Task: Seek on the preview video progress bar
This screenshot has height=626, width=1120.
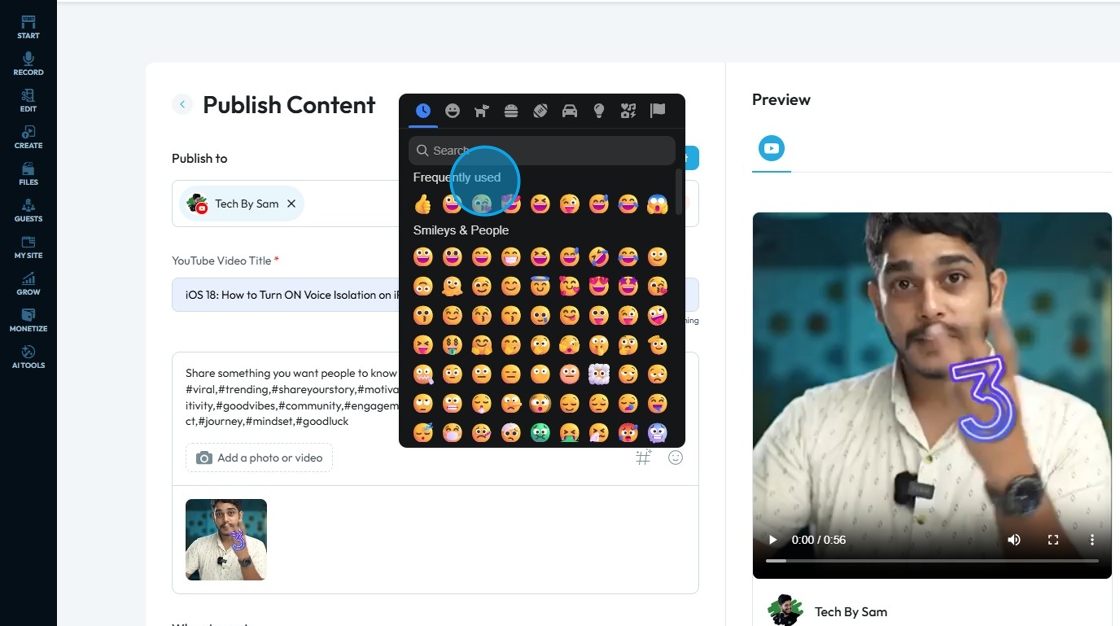Action: point(932,561)
